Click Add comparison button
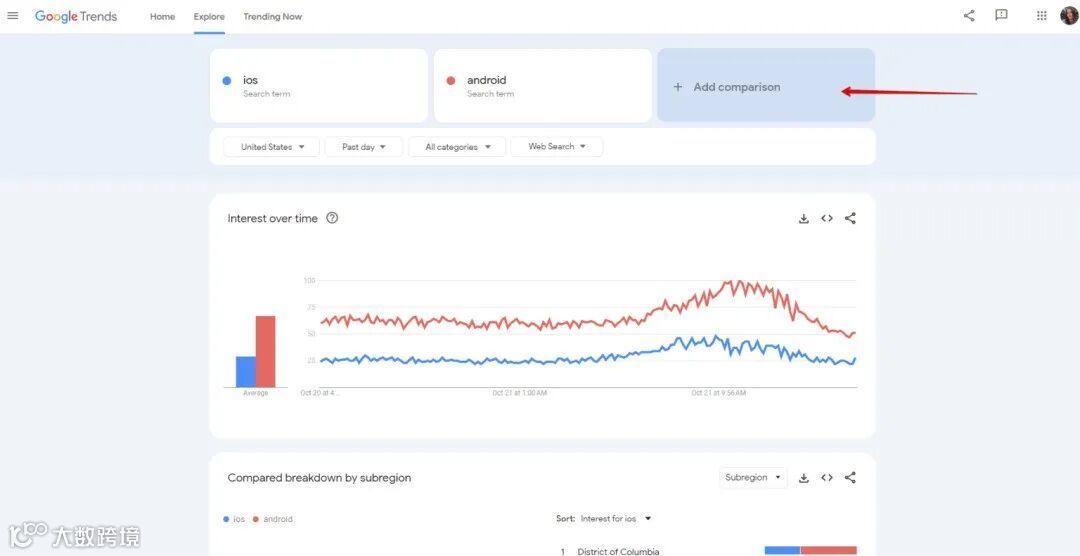1080x556 pixels. (x=766, y=85)
